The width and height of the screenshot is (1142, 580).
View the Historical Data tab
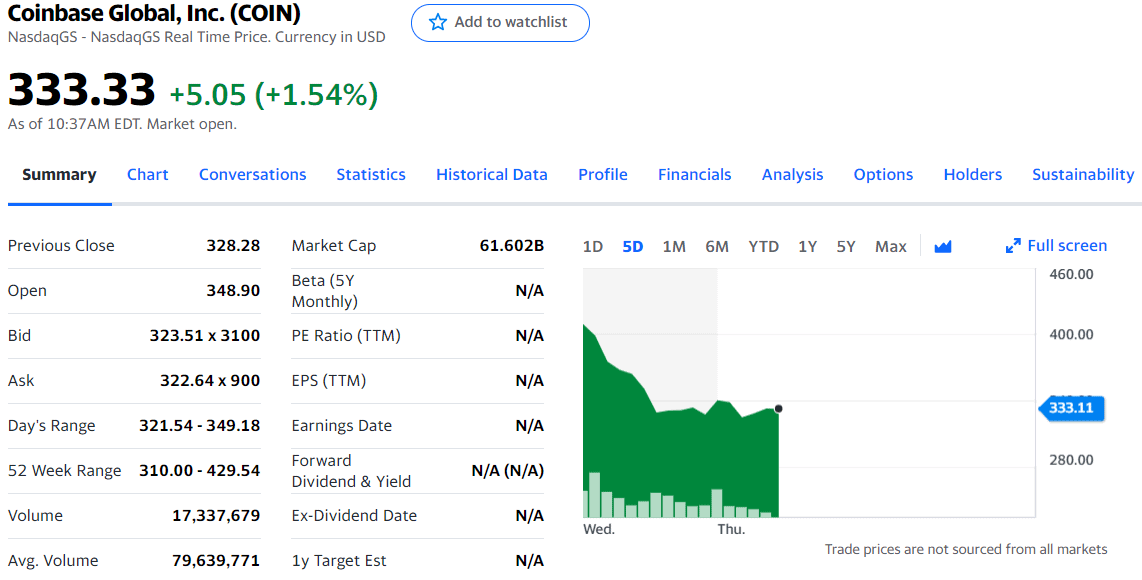click(492, 175)
